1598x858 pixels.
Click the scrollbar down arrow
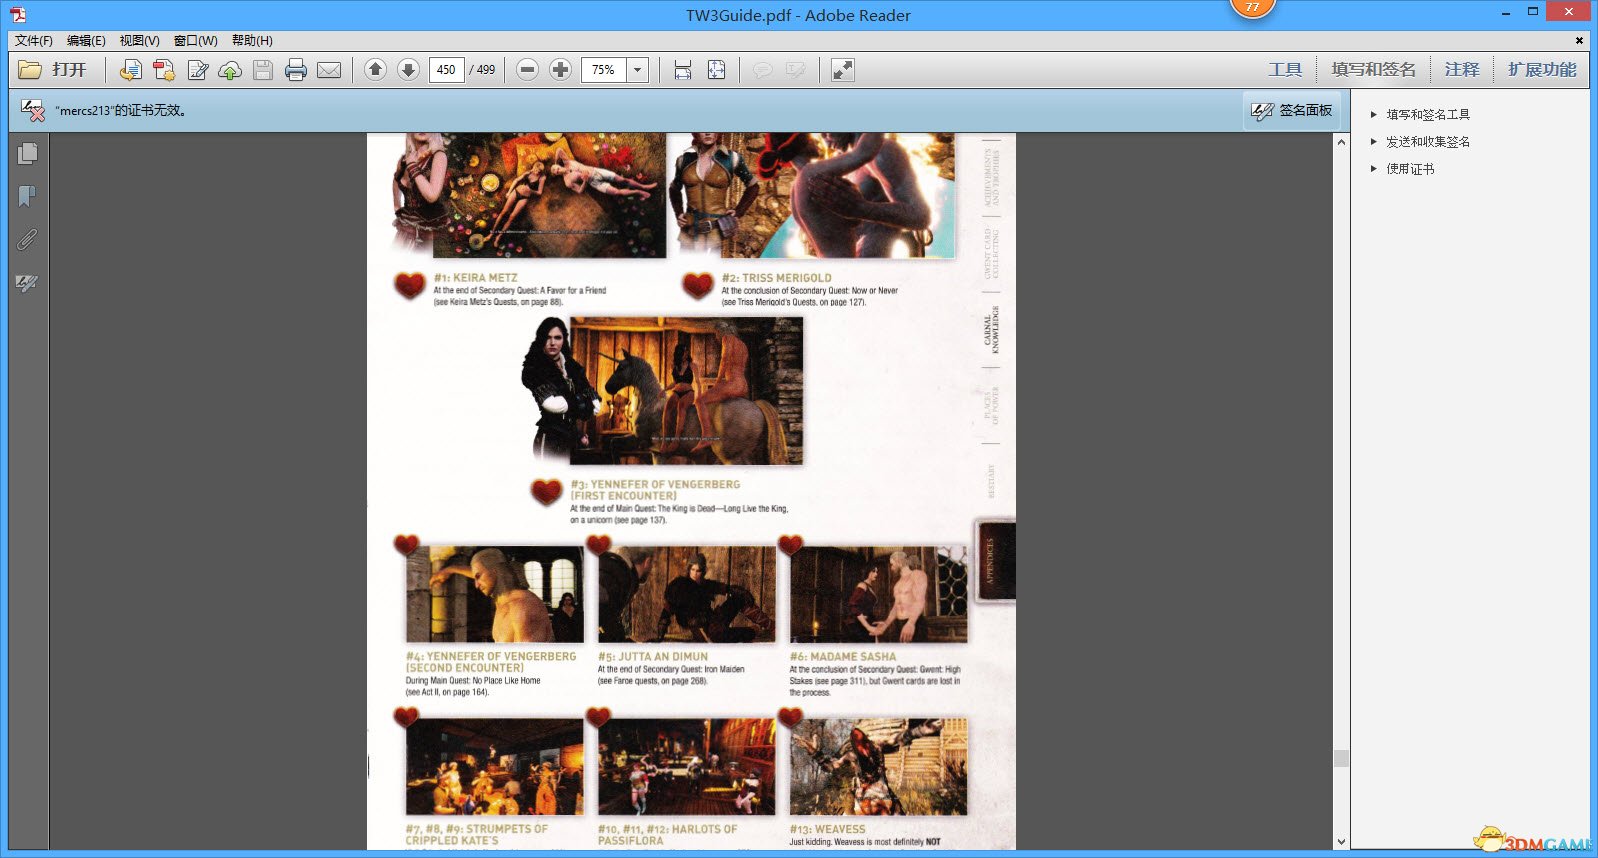coord(1341,842)
